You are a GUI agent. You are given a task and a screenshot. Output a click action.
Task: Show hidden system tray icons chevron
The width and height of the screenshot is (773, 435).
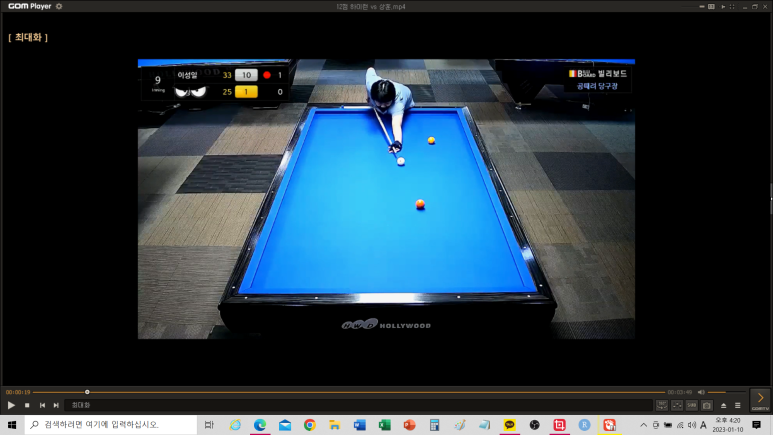click(643, 425)
